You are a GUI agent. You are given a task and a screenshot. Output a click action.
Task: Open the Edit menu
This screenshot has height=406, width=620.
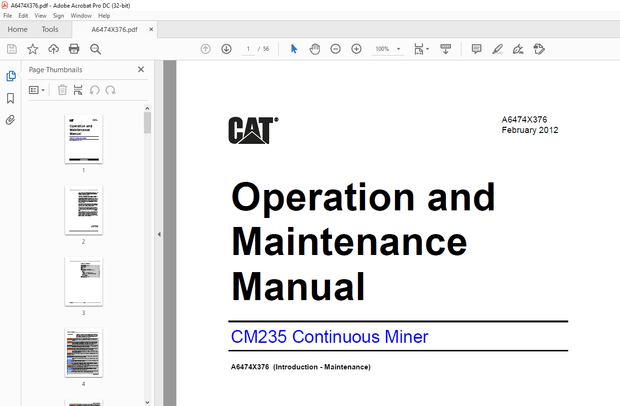(x=23, y=16)
